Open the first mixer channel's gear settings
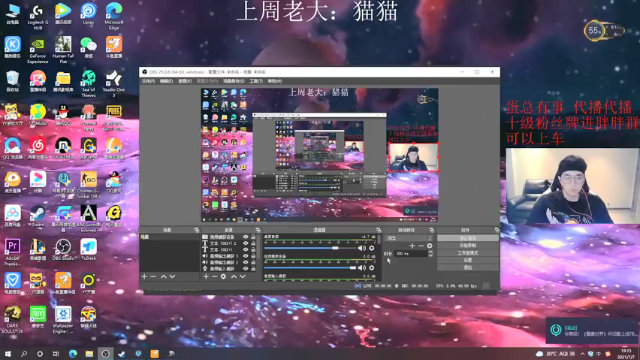Screen dimensions: 640x360 371,248
